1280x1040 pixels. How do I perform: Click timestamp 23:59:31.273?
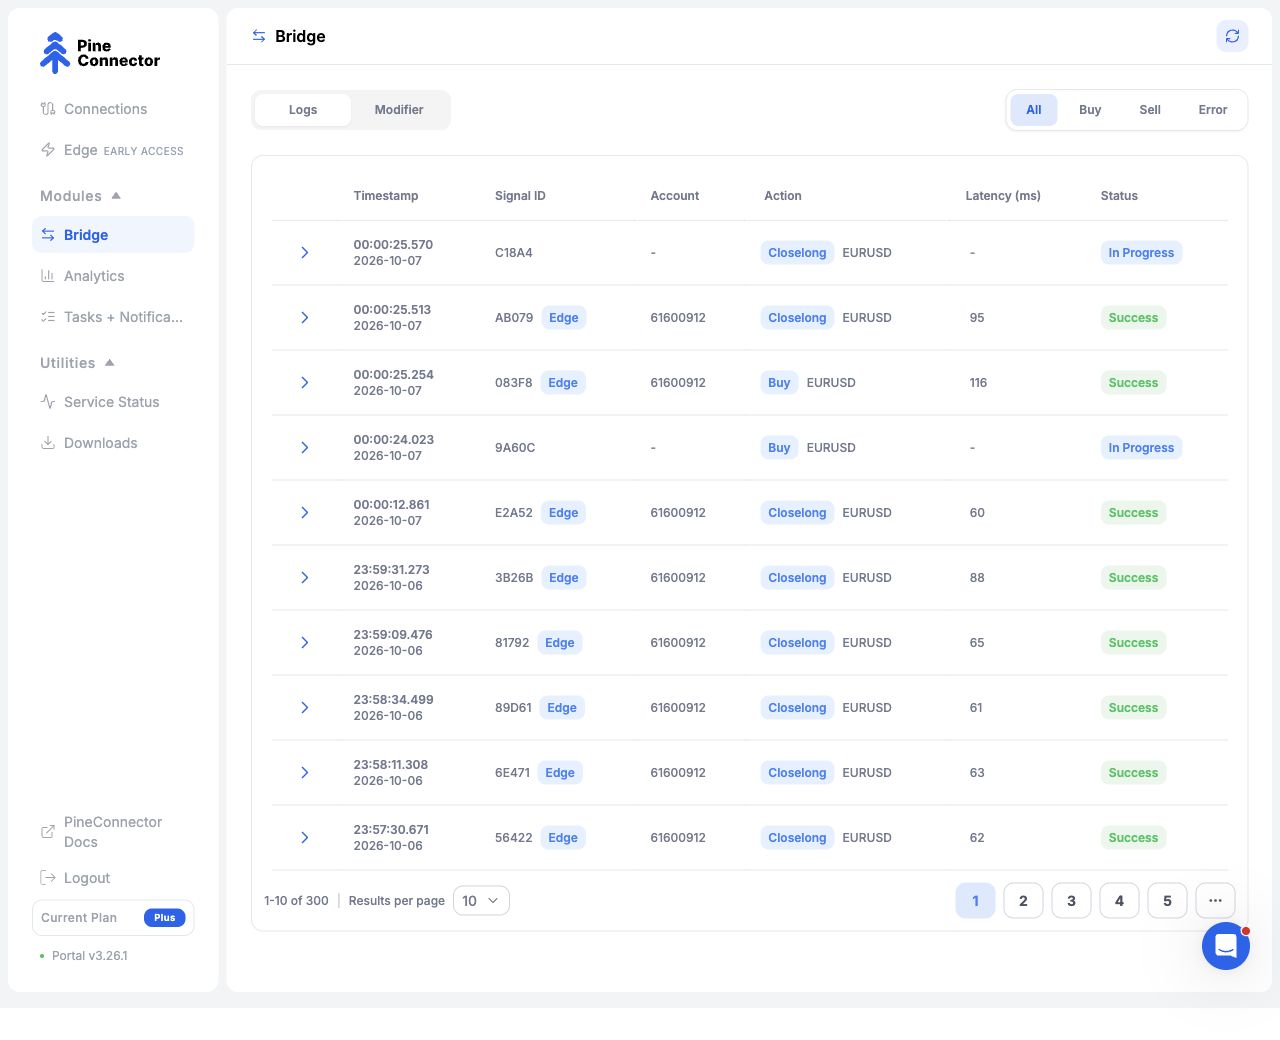coord(391,570)
